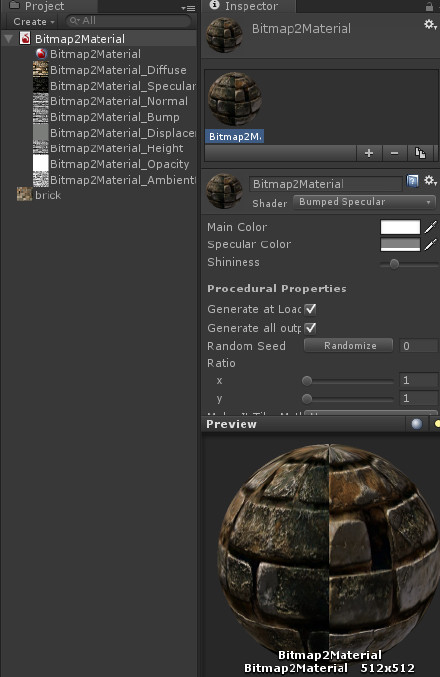
Task: Click the material preview icon beside Shader
Action: tap(224, 191)
